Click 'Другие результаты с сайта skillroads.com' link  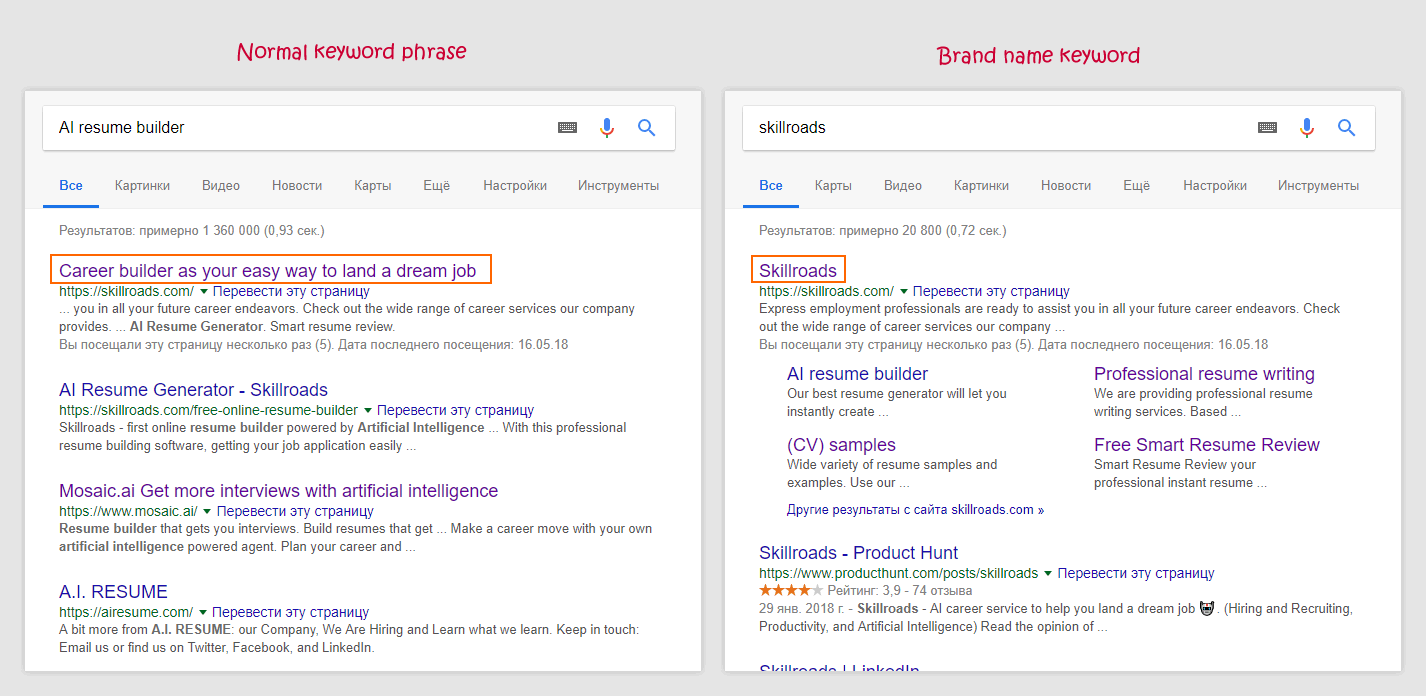coord(915,510)
